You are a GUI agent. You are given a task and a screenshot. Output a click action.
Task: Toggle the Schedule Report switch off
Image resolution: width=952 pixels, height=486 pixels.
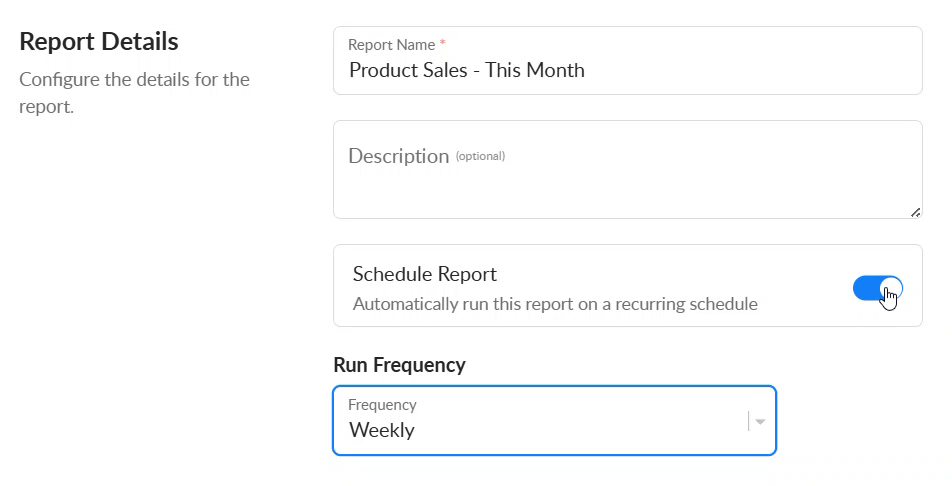coord(877,288)
